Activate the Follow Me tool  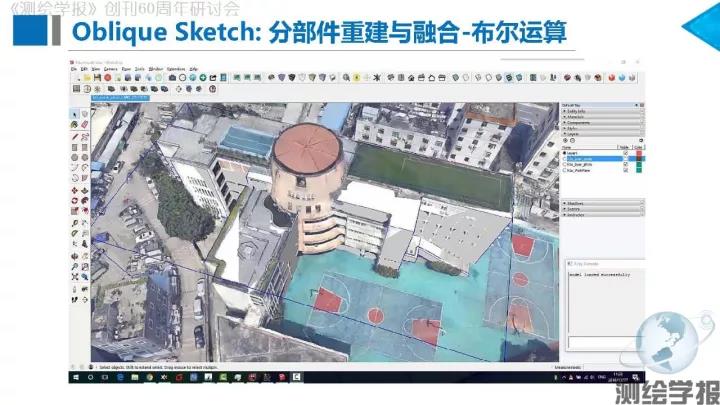[x=85, y=201]
